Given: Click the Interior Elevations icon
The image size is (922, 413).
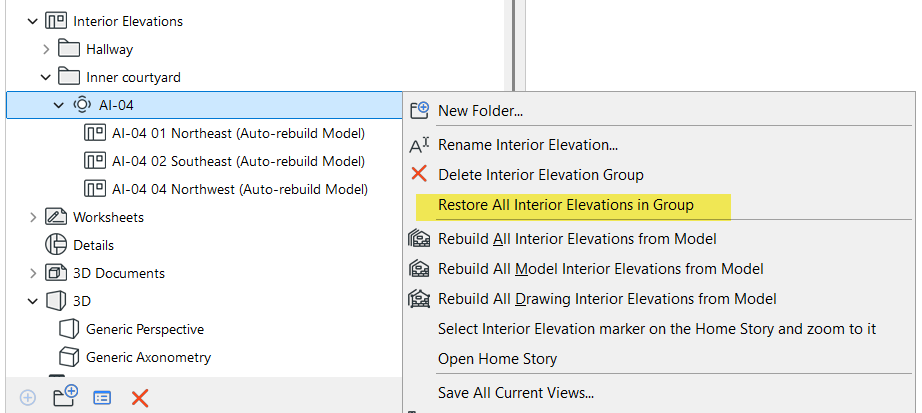Looking at the screenshot, I should coord(55,21).
